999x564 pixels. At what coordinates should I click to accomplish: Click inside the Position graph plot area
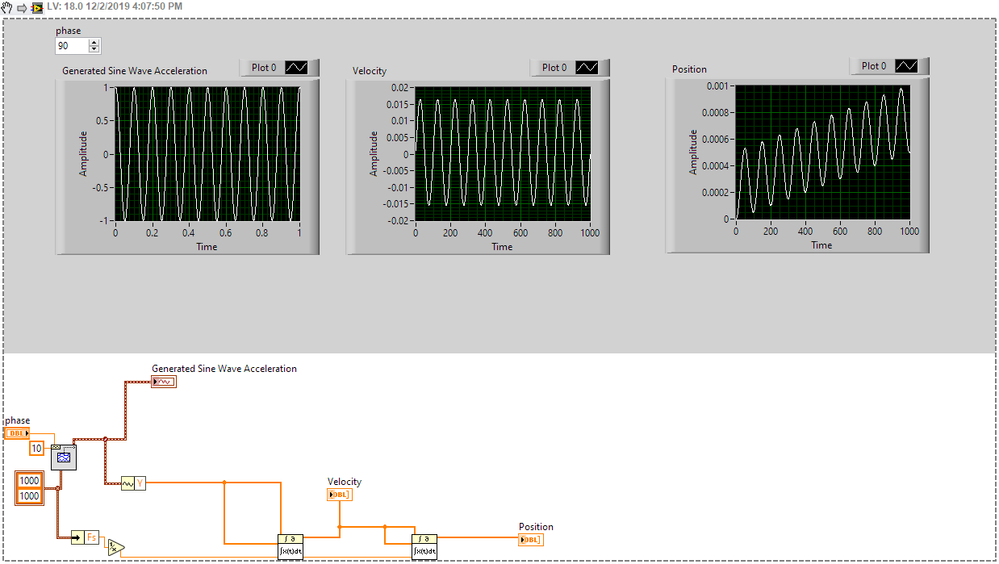click(823, 152)
